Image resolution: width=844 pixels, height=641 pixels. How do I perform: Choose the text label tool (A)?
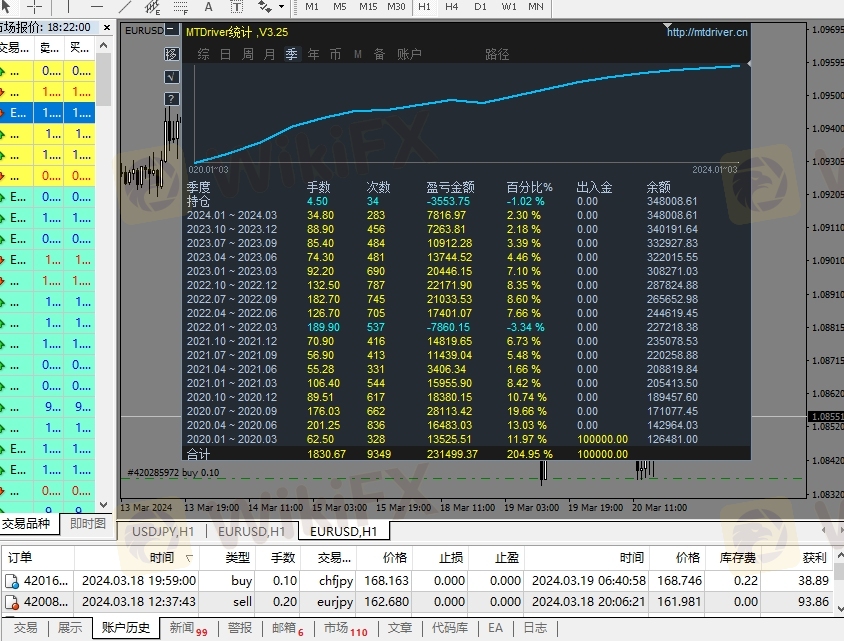[207, 7]
